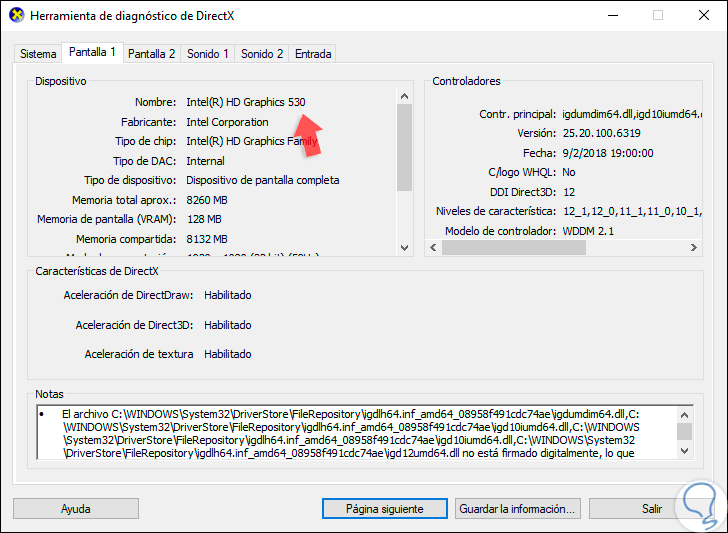Screen dimensions: 728x533
Task: Click the name value Intel(R) HD Graphics 530
Action: [x=246, y=102]
